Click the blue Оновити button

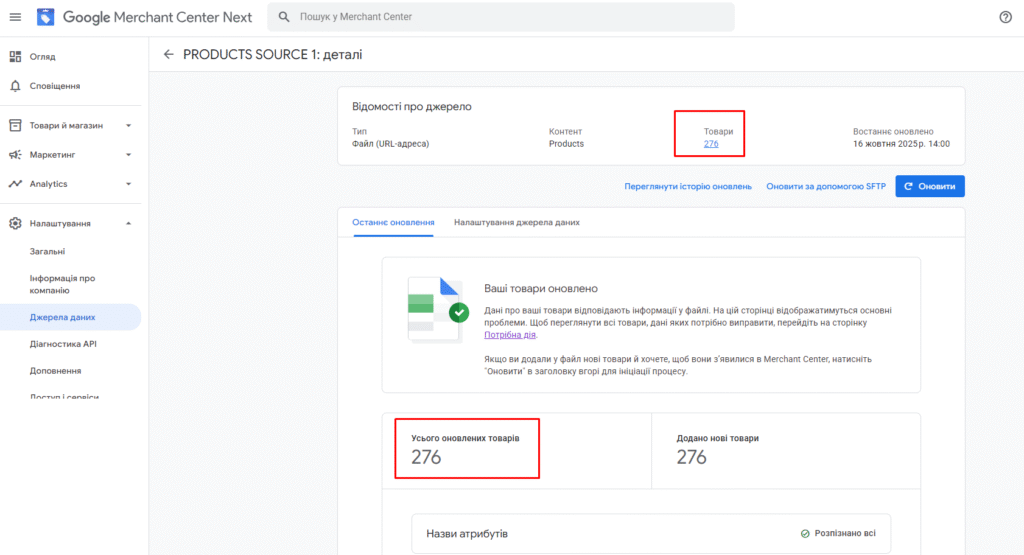[930, 186]
